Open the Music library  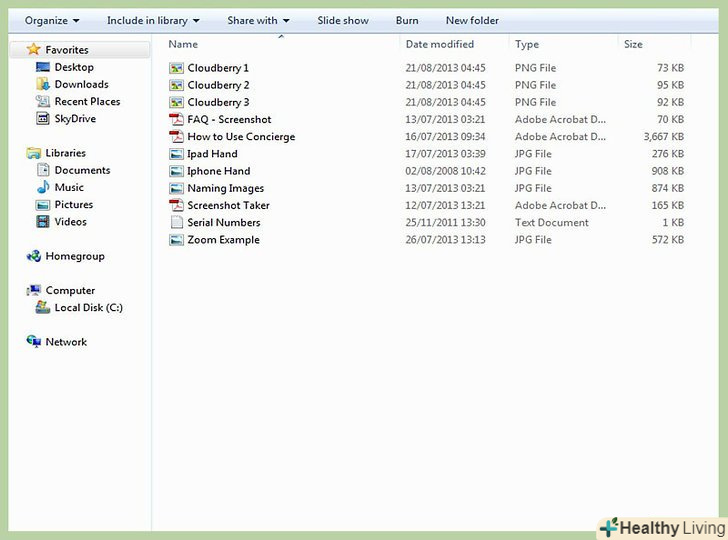(69, 187)
